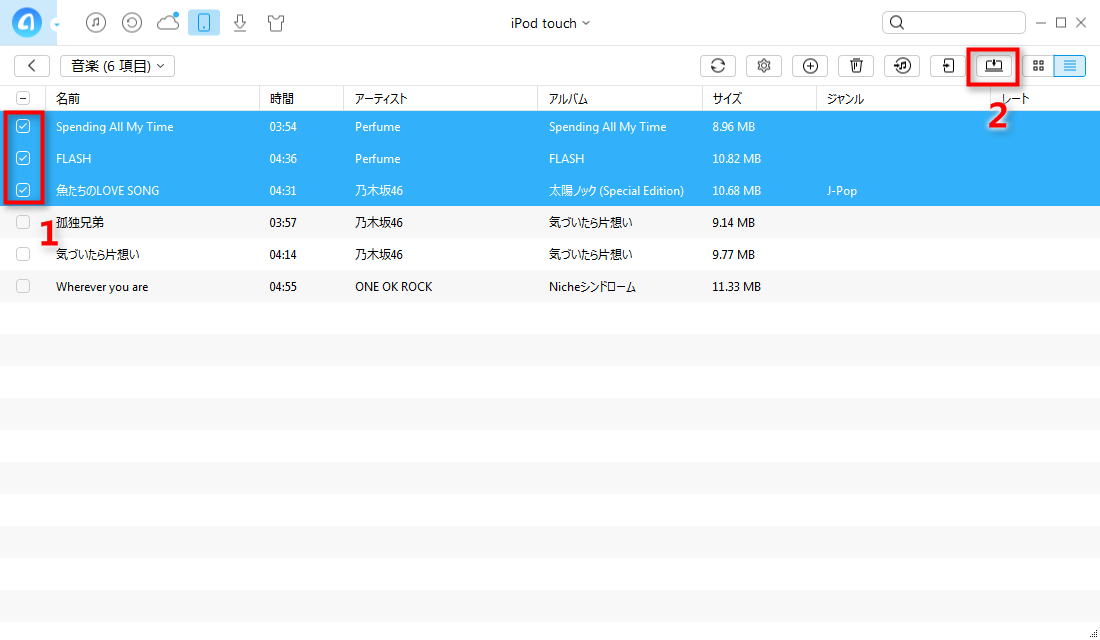
Task: Click the 太陽ノック (Special Edition) album cell
Action: [616, 191]
